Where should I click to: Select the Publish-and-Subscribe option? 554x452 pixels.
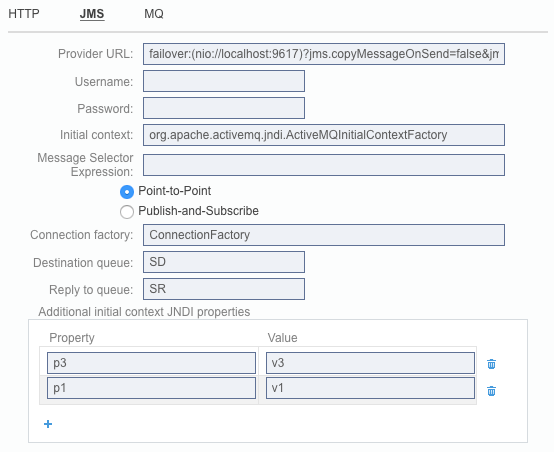point(127,212)
